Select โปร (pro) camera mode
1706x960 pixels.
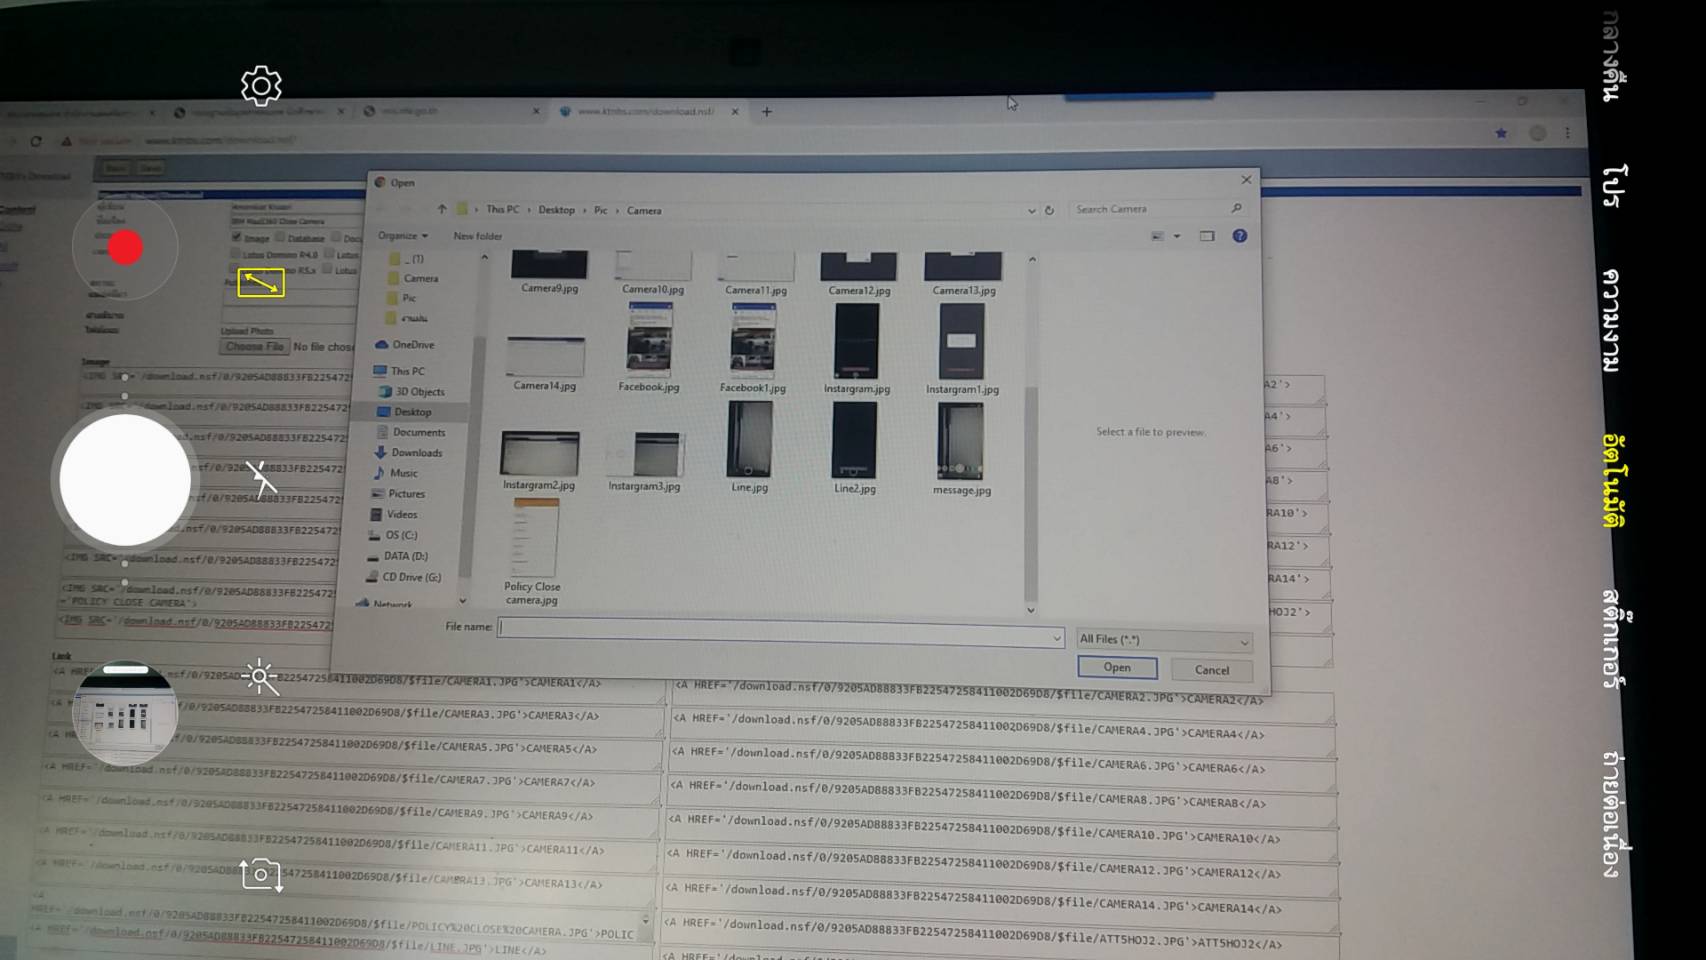(x=1612, y=187)
